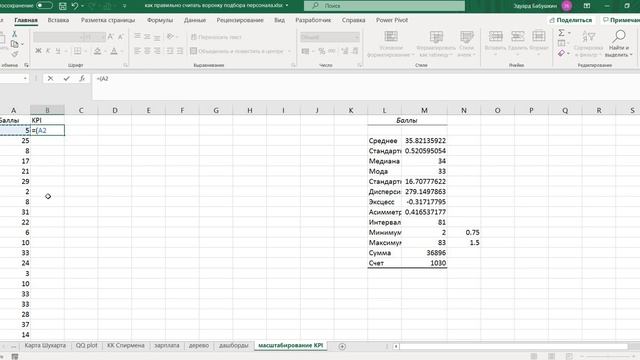640x360 pixels.
Task: Click the Center alignment icon
Action: (147, 51)
